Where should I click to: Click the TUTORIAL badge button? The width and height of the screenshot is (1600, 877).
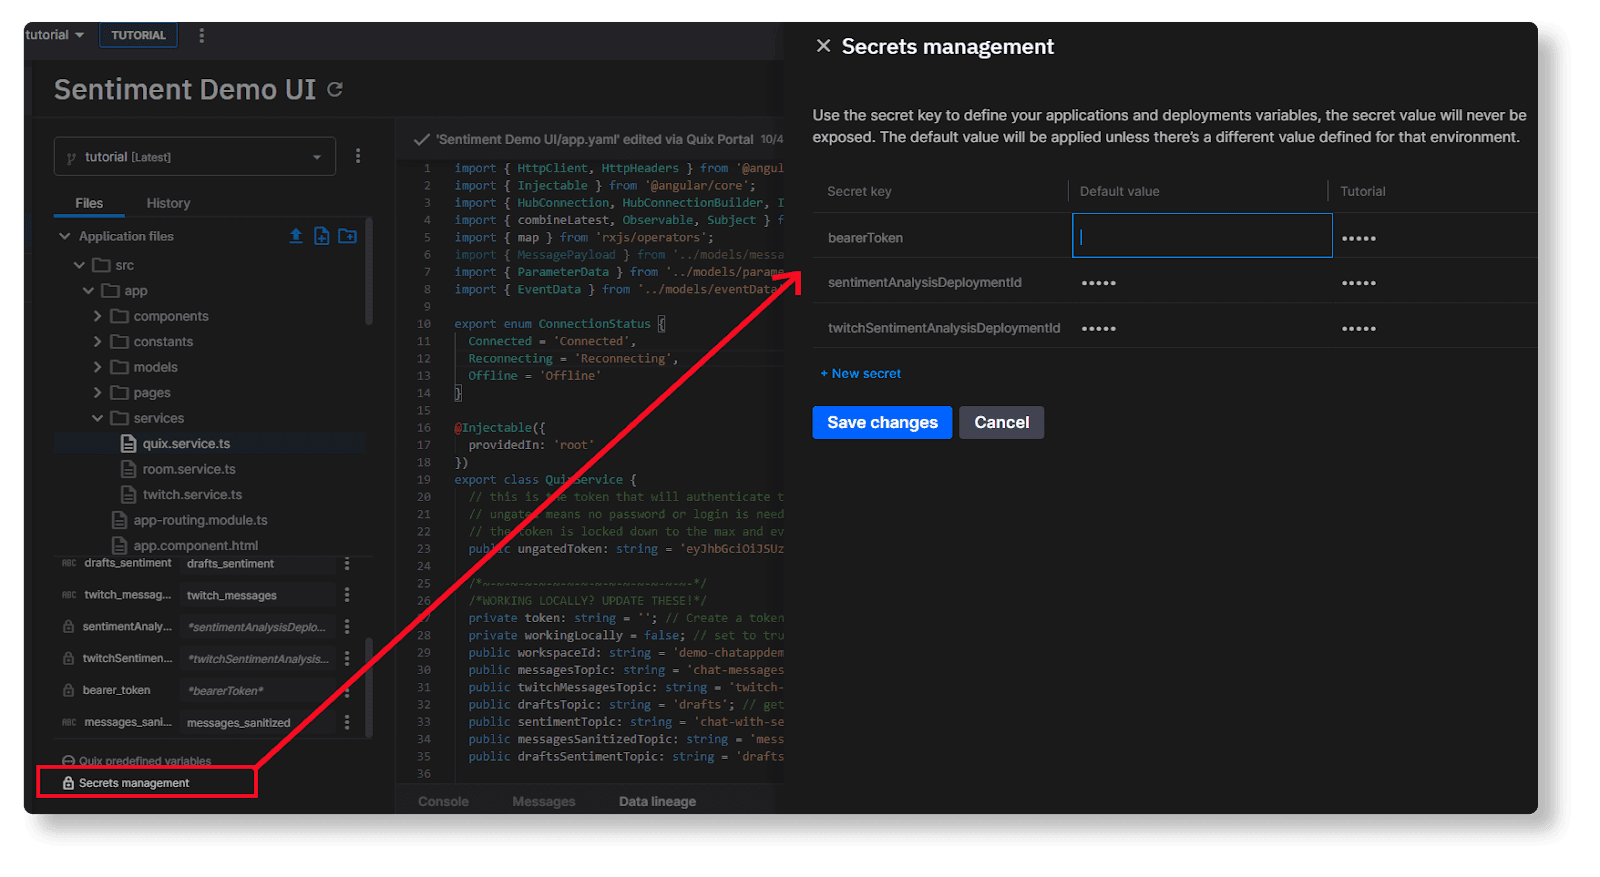(x=138, y=35)
